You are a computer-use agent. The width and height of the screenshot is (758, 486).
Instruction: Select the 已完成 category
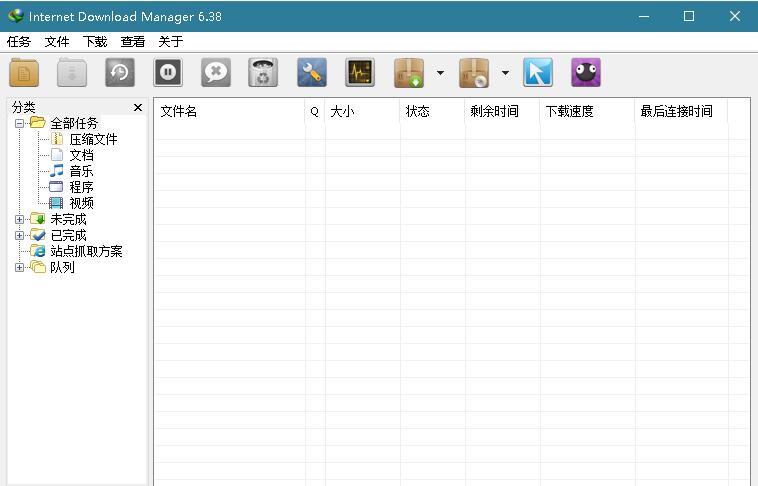click(x=68, y=236)
